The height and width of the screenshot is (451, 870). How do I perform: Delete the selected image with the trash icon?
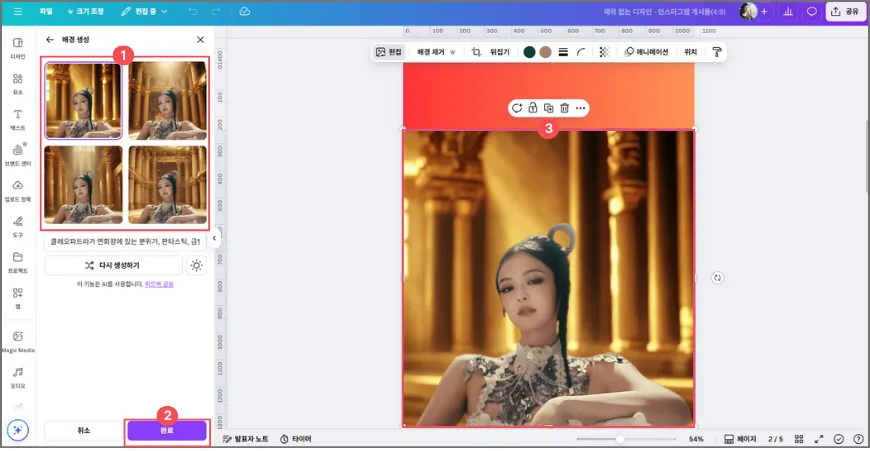click(x=564, y=108)
